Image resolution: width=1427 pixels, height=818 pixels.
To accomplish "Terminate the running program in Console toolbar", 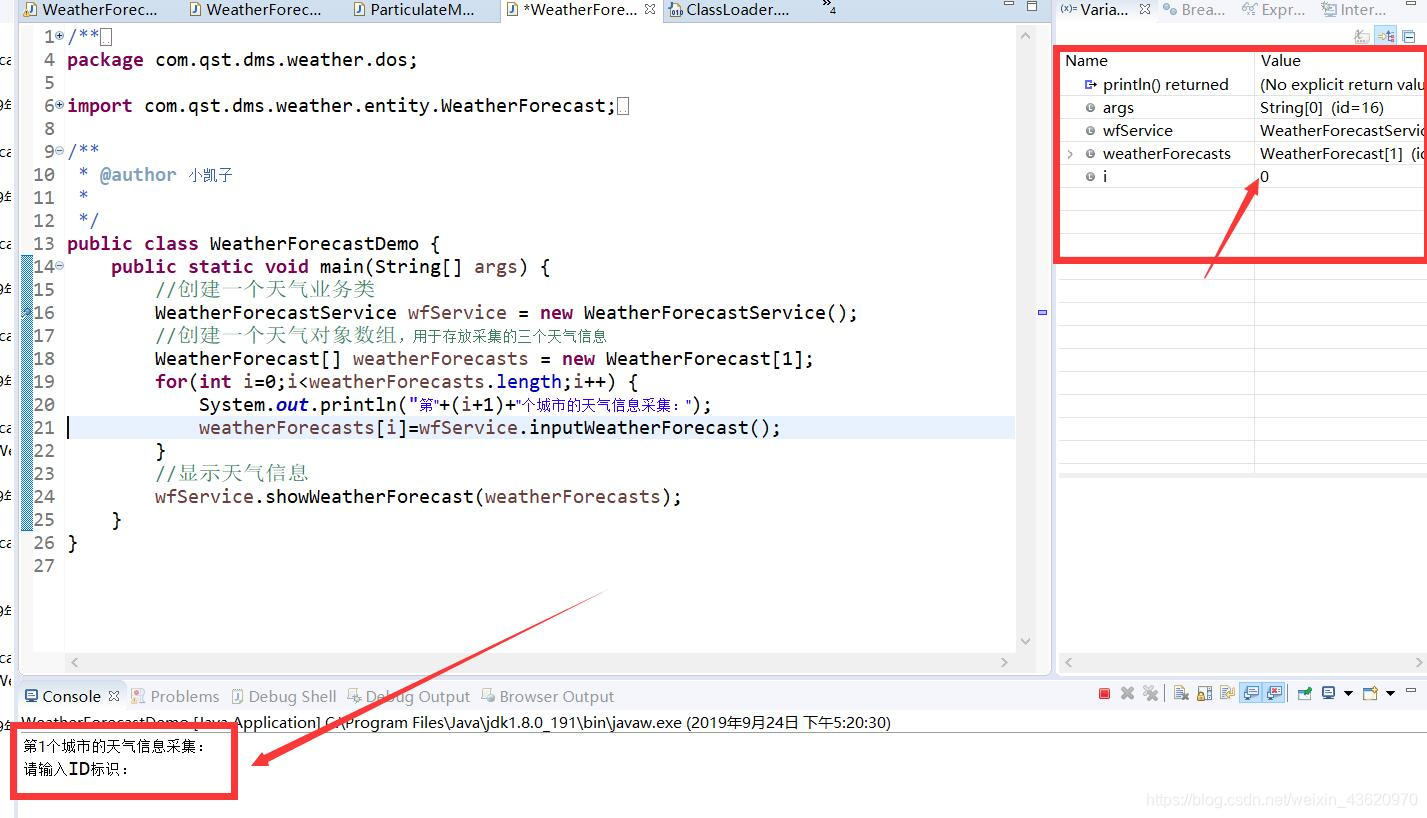I will pos(1104,693).
